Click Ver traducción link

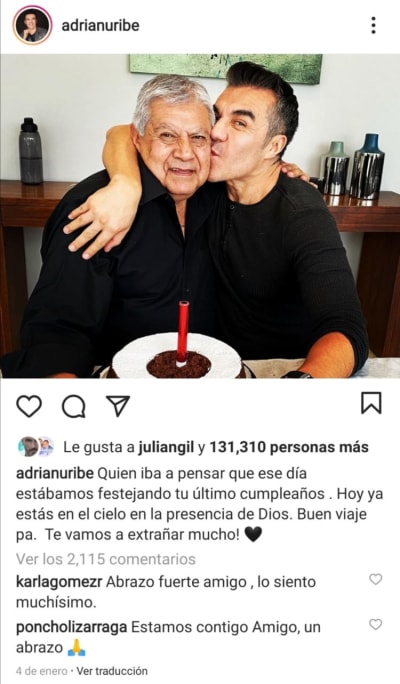pos(112,670)
